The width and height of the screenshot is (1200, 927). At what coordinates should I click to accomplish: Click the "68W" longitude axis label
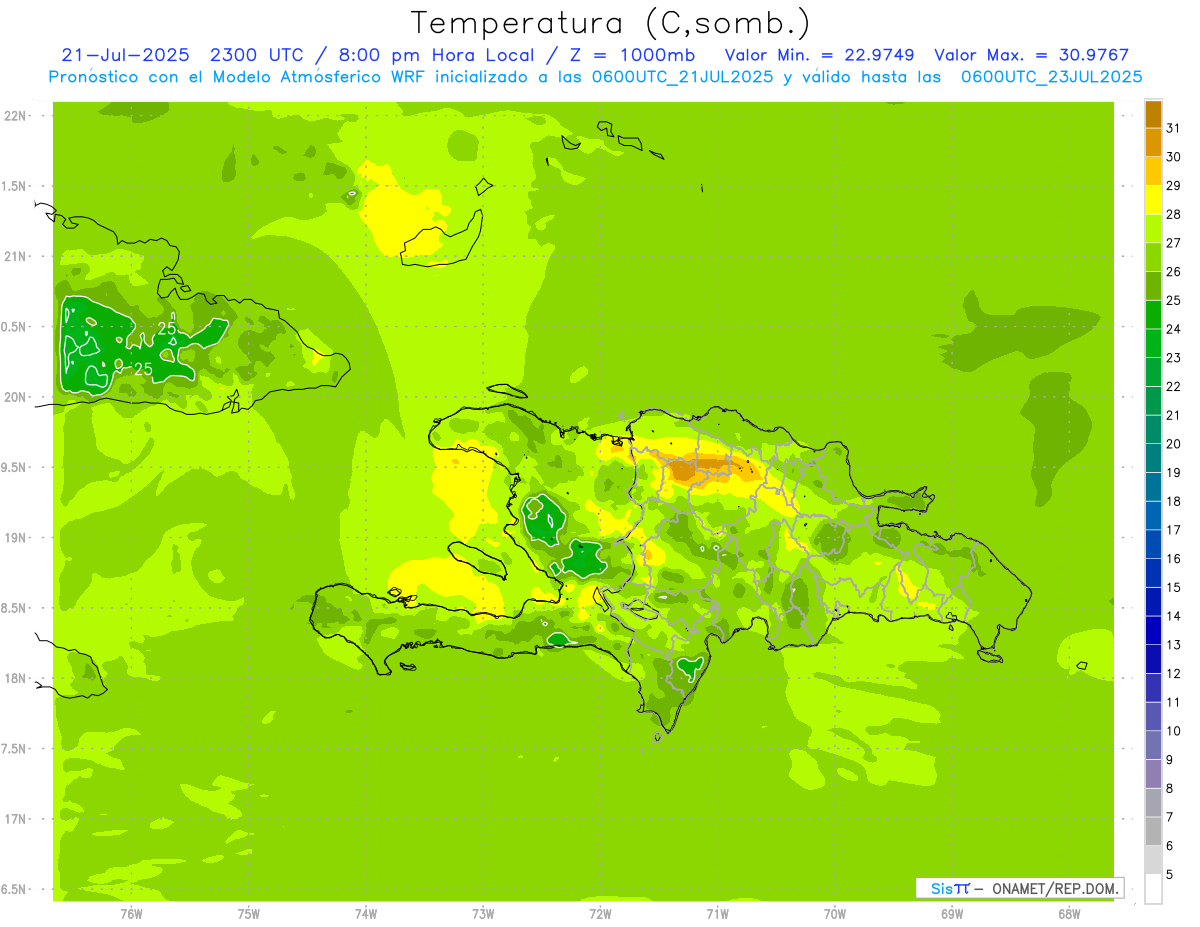[x=1069, y=914]
